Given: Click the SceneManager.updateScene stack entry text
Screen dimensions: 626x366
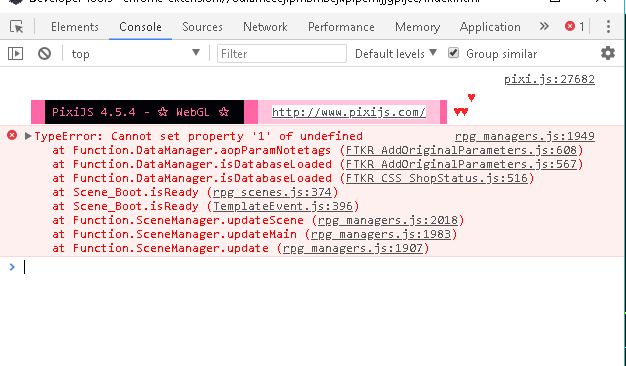Looking at the screenshot, I should click(x=188, y=220).
